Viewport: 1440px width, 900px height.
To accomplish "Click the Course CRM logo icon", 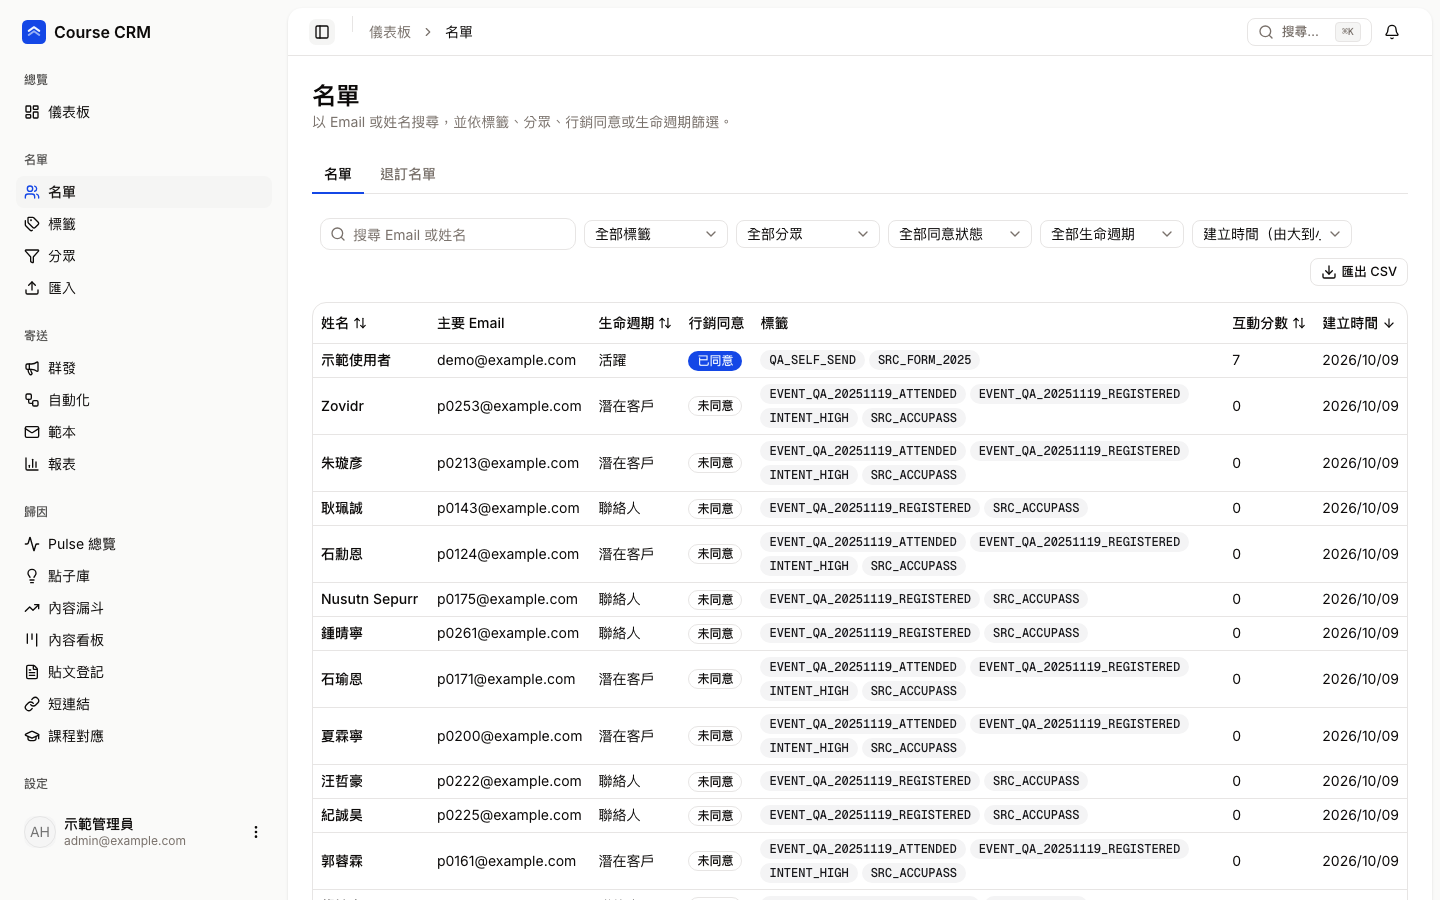I will pyautogui.click(x=34, y=32).
